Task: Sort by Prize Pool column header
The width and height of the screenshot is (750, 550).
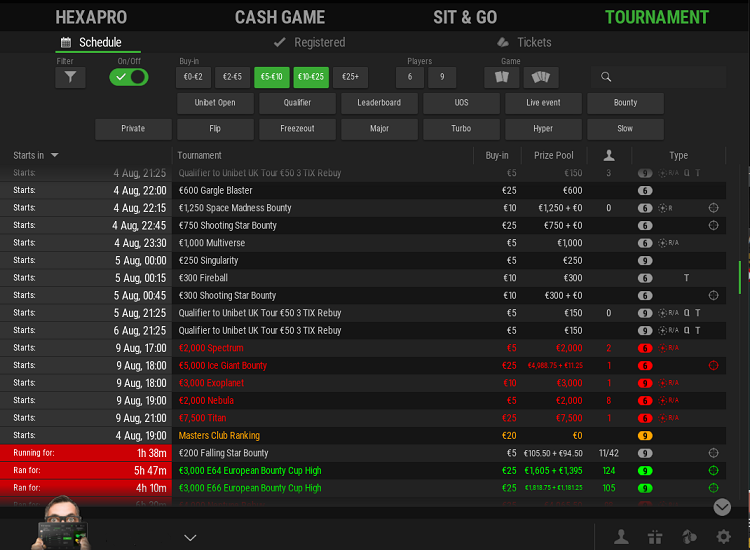Action: pyautogui.click(x=553, y=155)
